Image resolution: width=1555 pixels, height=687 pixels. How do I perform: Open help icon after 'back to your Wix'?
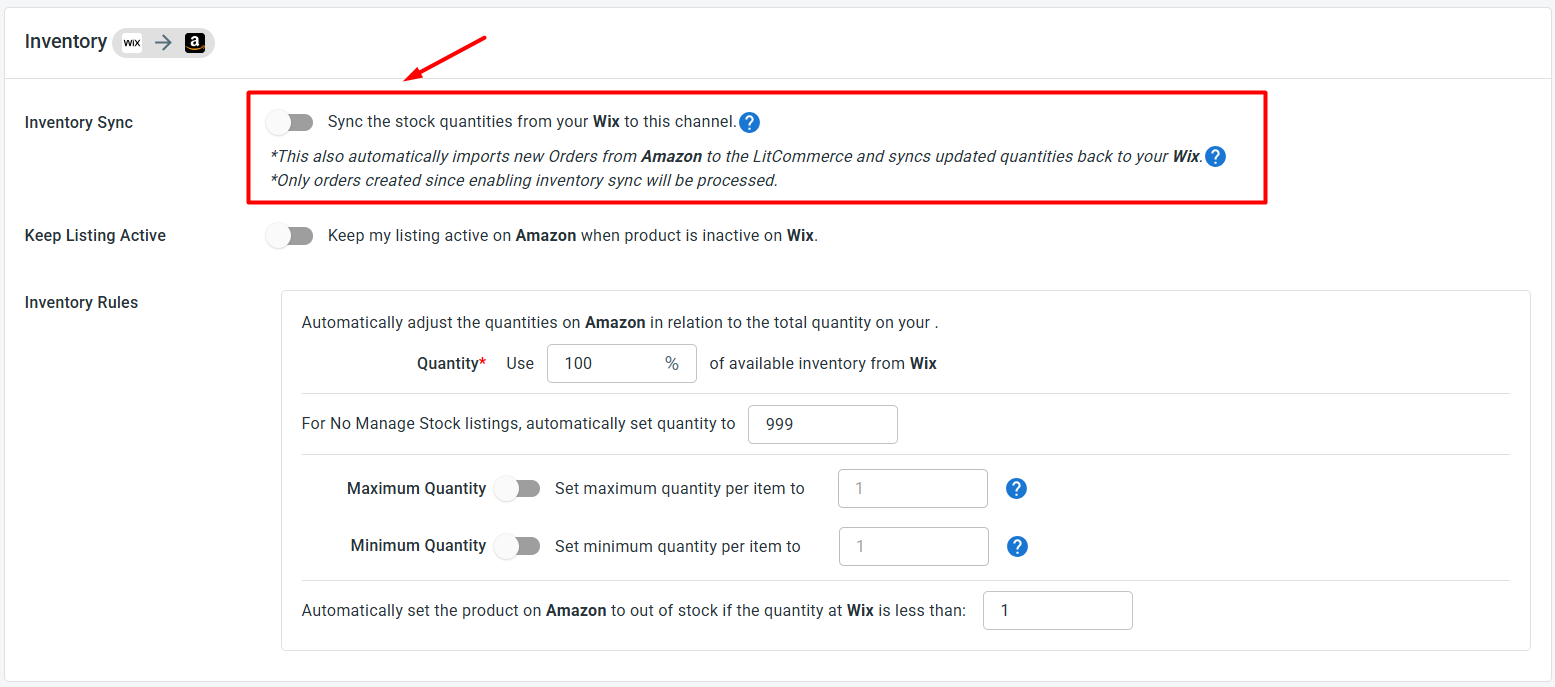pyautogui.click(x=1215, y=157)
